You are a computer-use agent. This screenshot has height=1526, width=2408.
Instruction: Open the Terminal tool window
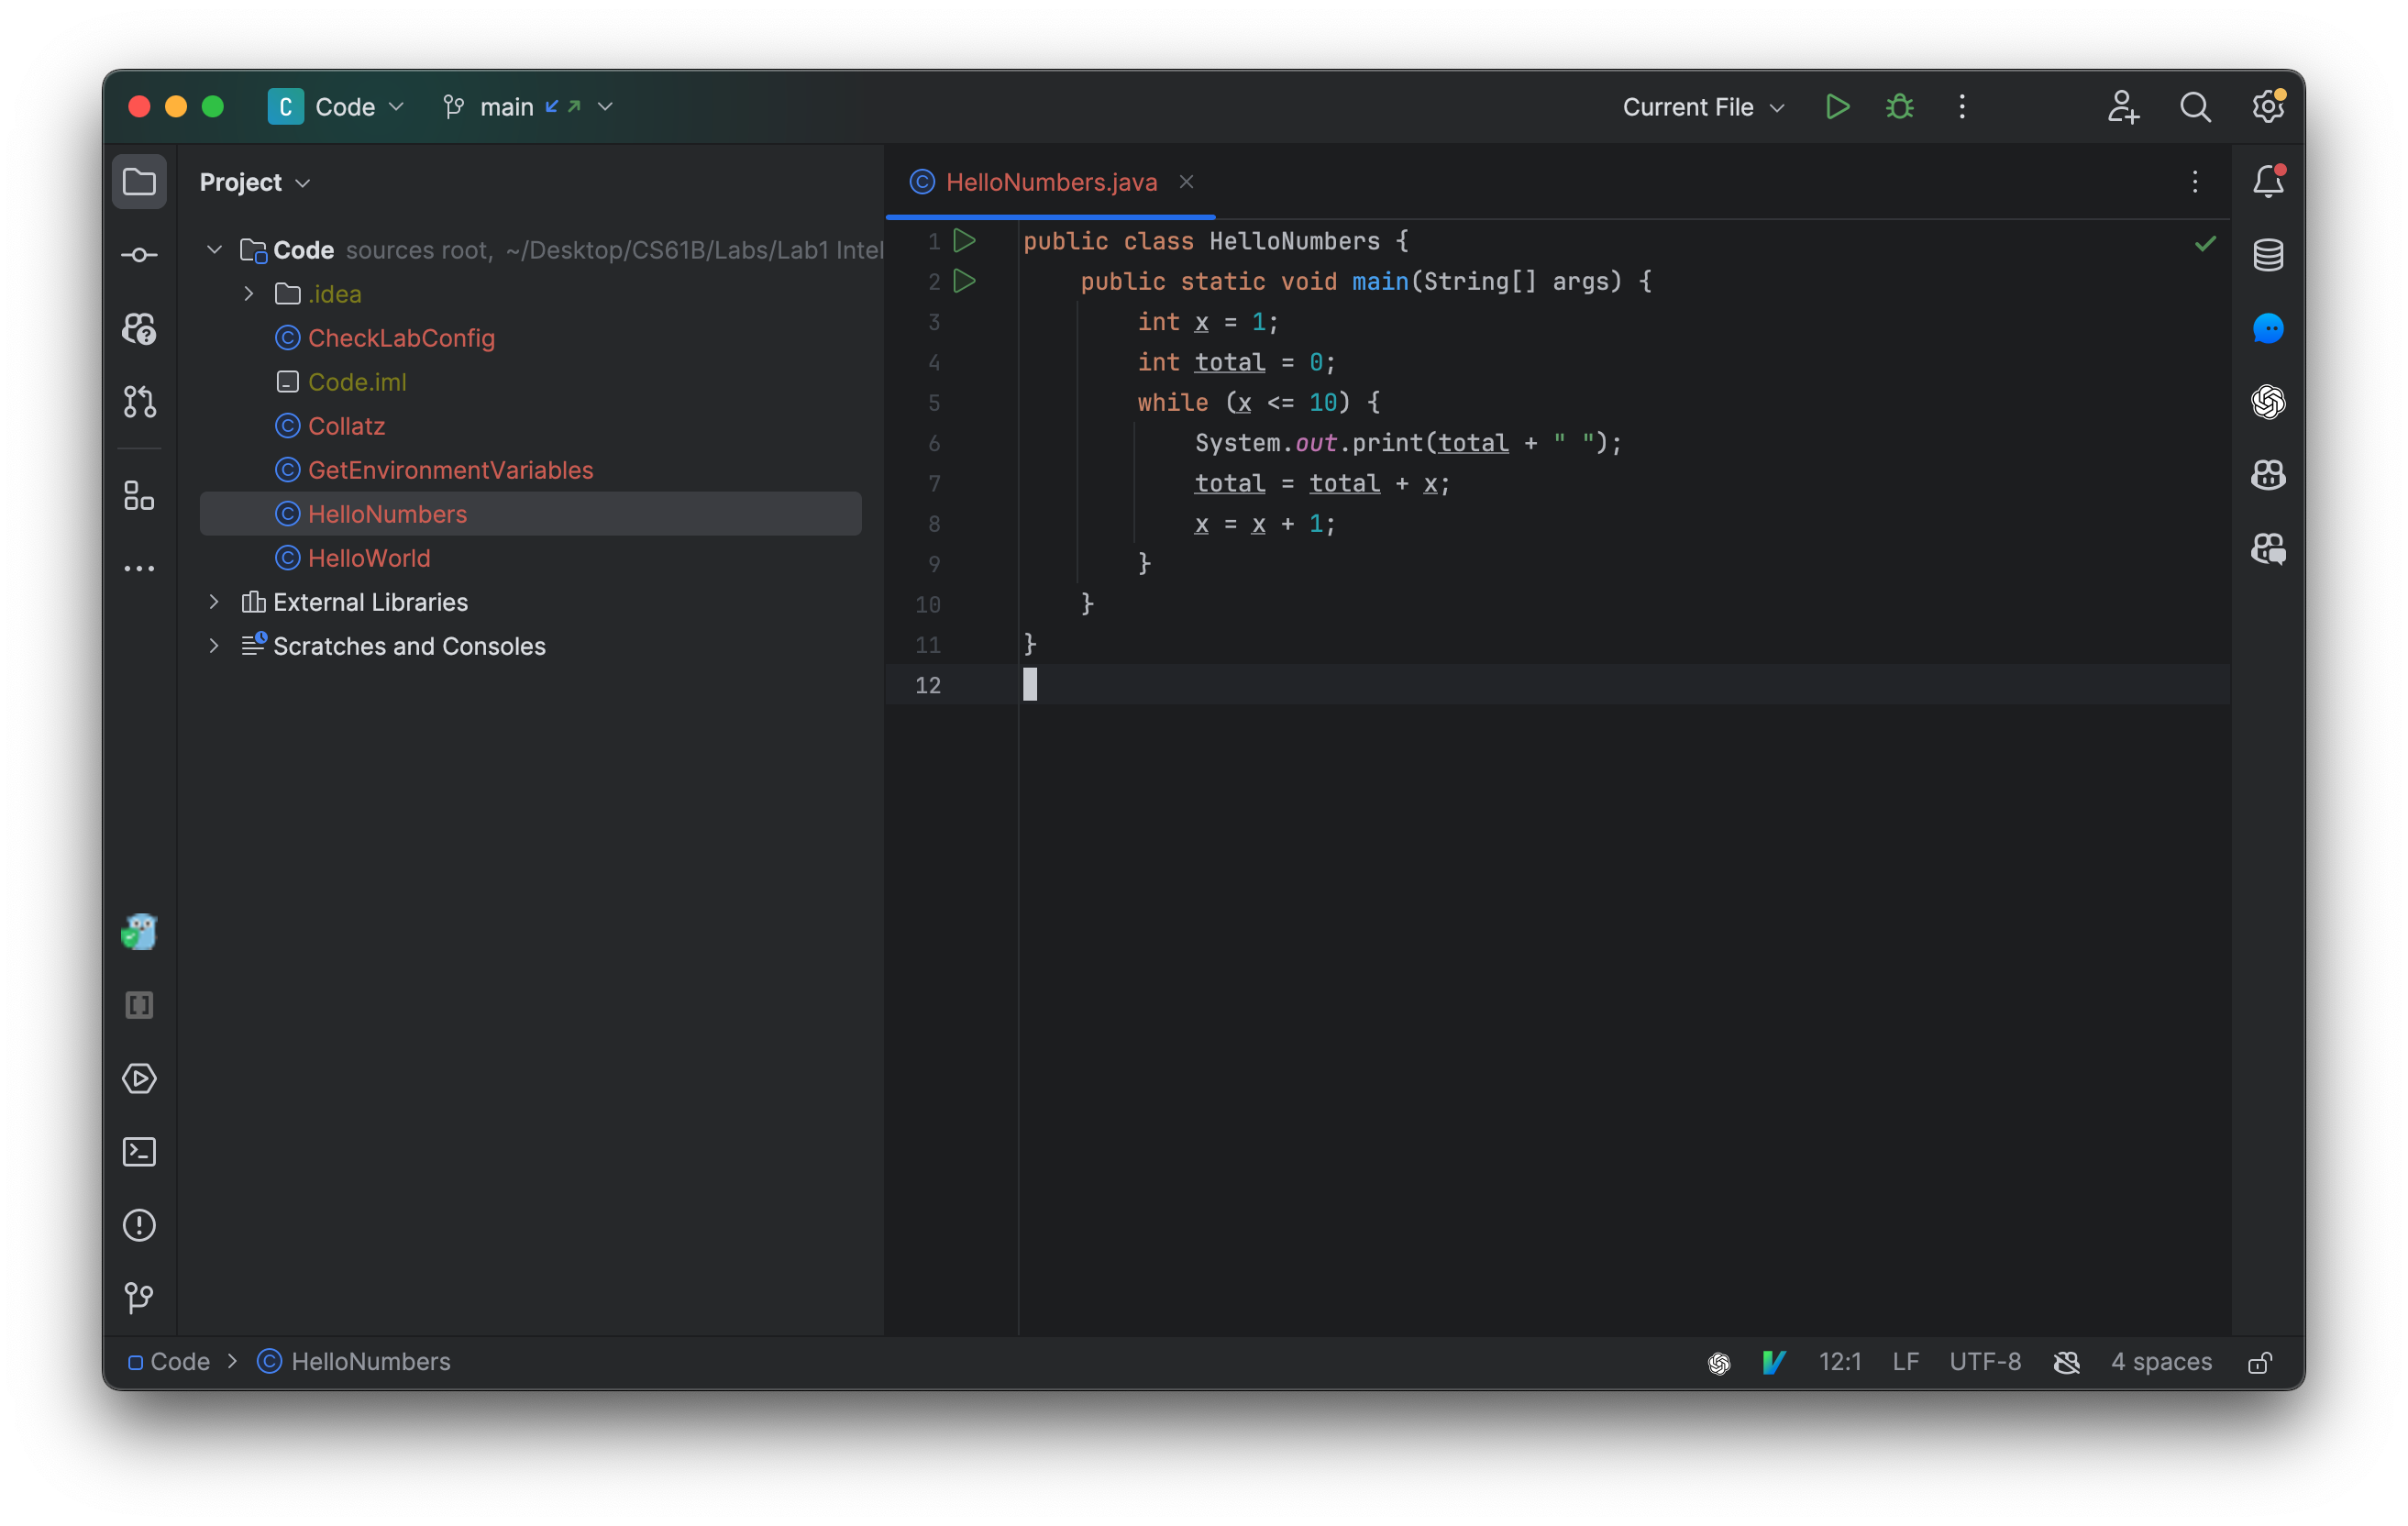(139, 1152)
